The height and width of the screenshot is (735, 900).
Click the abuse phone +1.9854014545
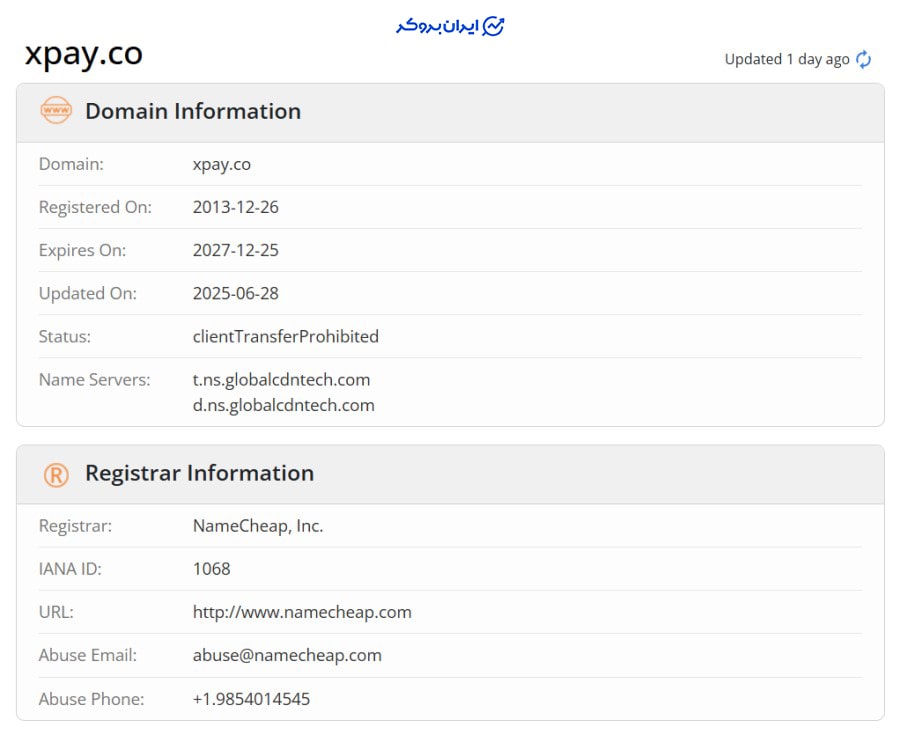coord(251,699)
